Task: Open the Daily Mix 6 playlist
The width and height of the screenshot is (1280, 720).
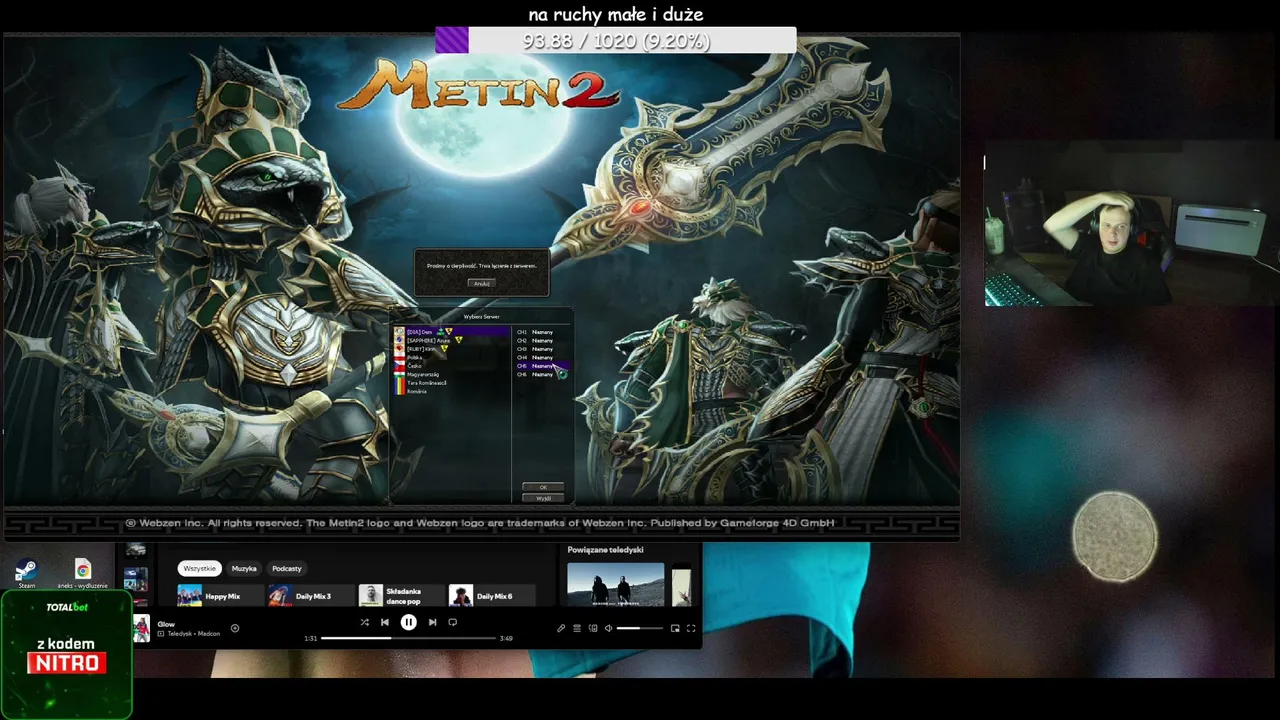Action: 493,596
